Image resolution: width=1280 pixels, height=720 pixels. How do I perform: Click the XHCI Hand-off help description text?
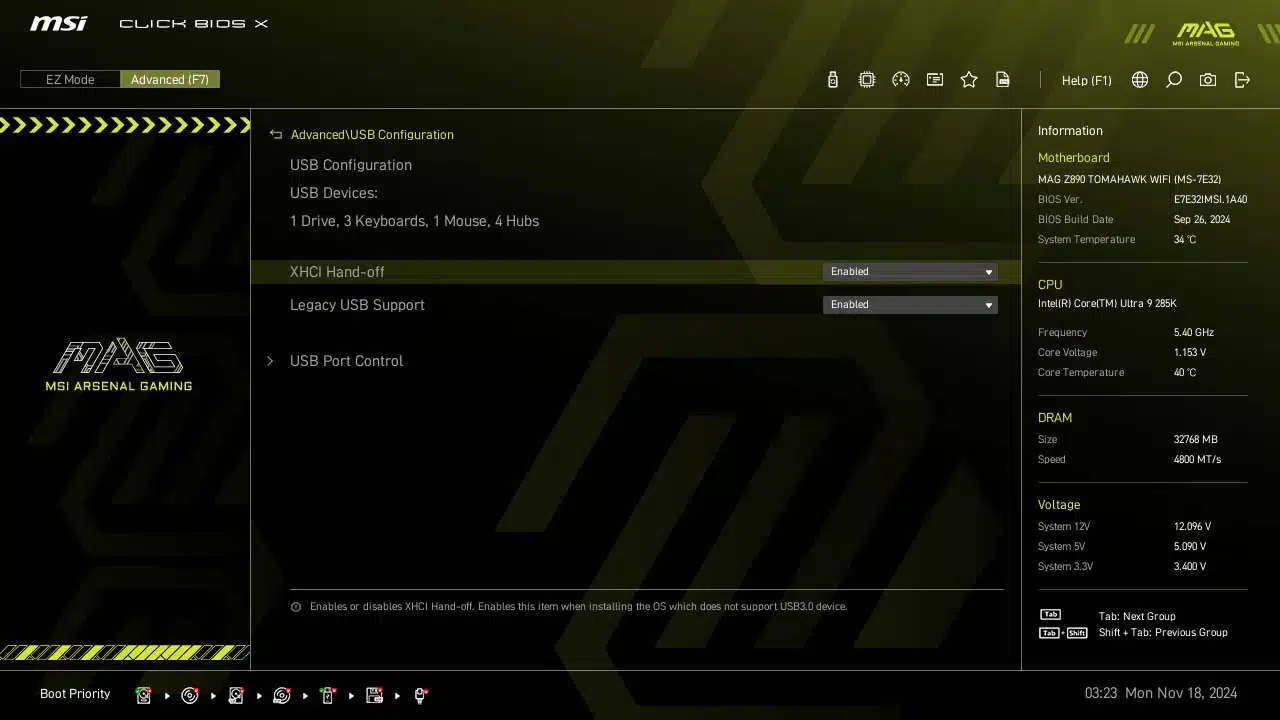tap(578, 607)
